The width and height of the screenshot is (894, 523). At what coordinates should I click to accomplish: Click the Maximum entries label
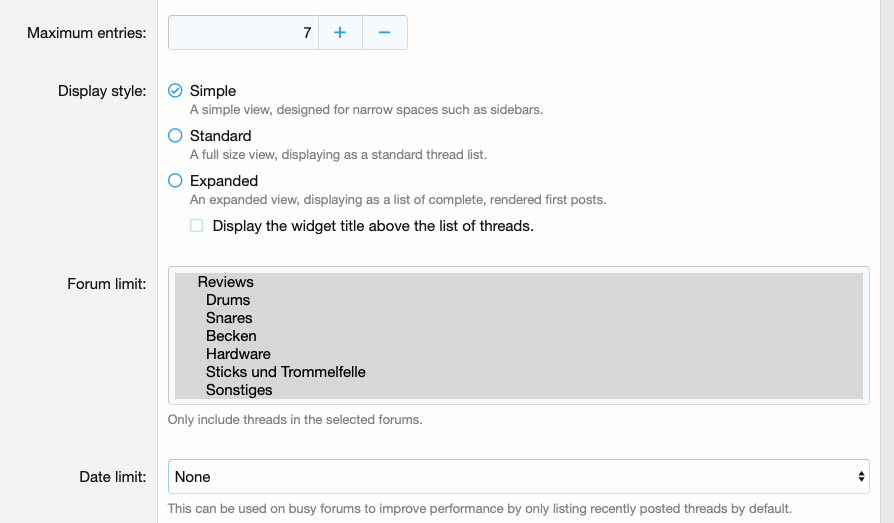[87, 33]
